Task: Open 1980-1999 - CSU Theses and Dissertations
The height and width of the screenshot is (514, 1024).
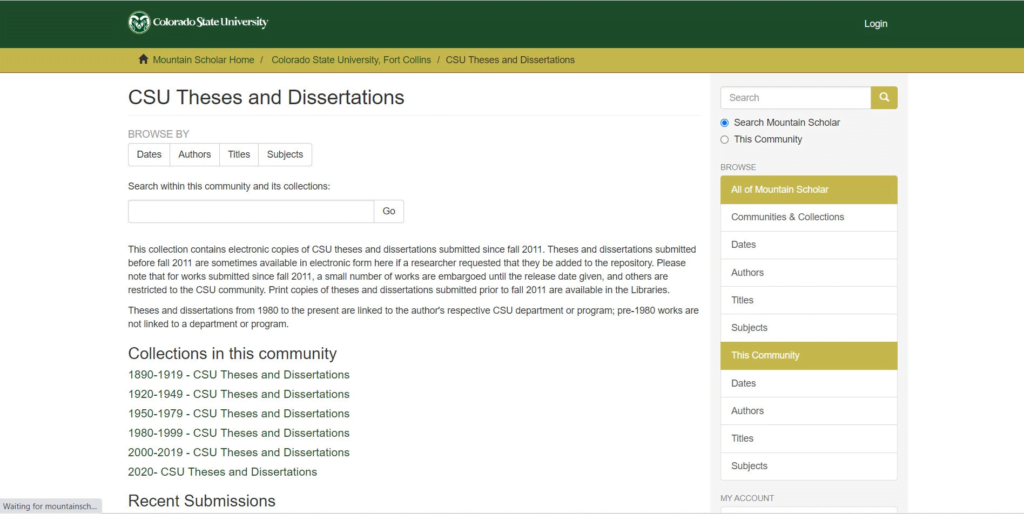Action: point(238,433)
